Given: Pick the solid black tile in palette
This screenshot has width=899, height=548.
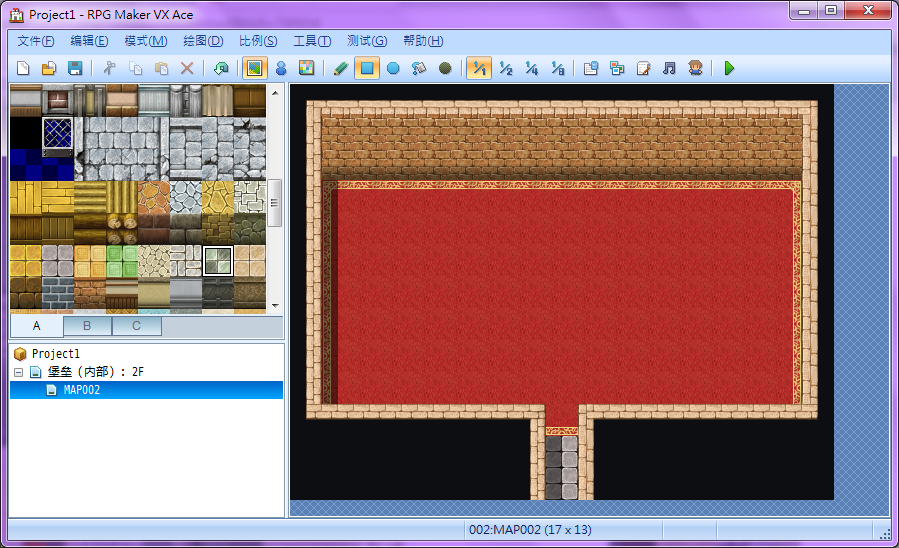Looking at the screenshot, I should (26, 133).
